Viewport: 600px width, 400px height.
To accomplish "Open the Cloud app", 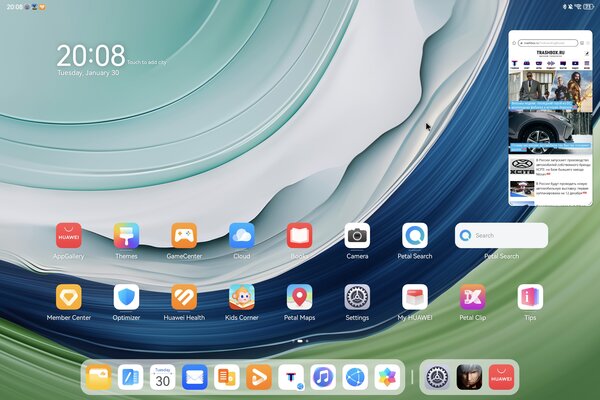I will coord(242,235).
